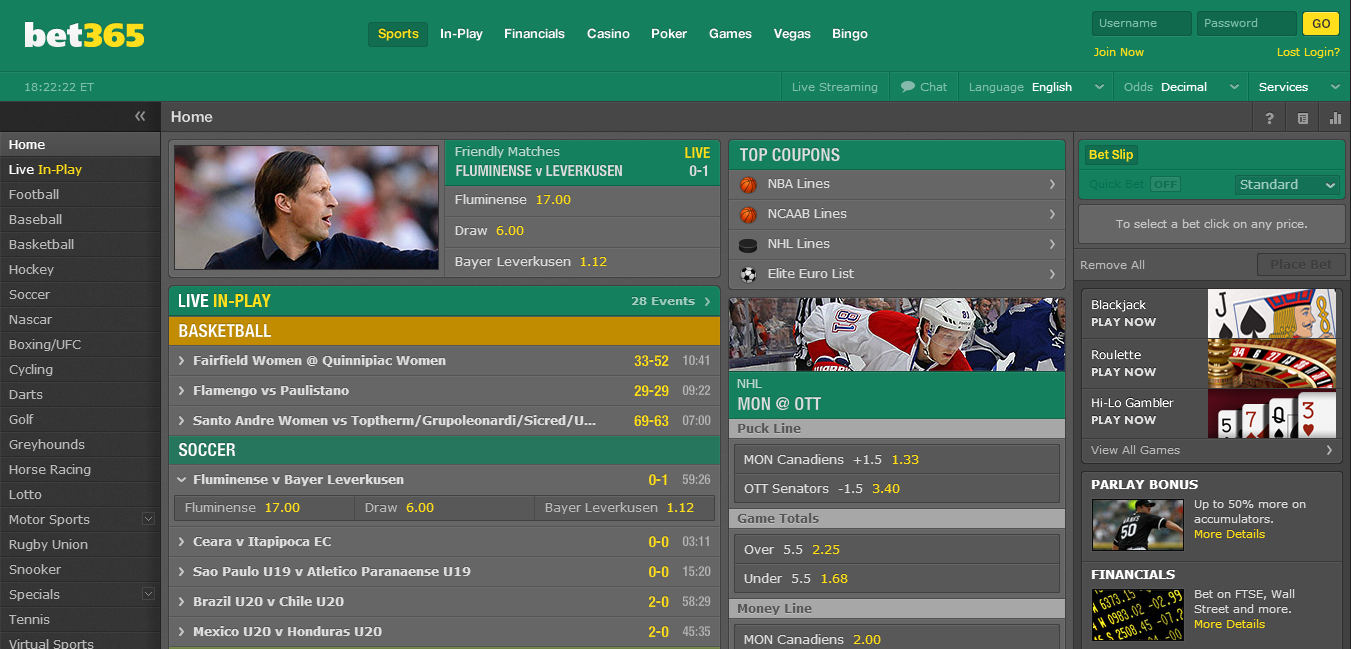The width and height of the screenshot is (1351, 649).
Task: Expand the Ceara v Itapipoca EC row
Action: (444, 542)
